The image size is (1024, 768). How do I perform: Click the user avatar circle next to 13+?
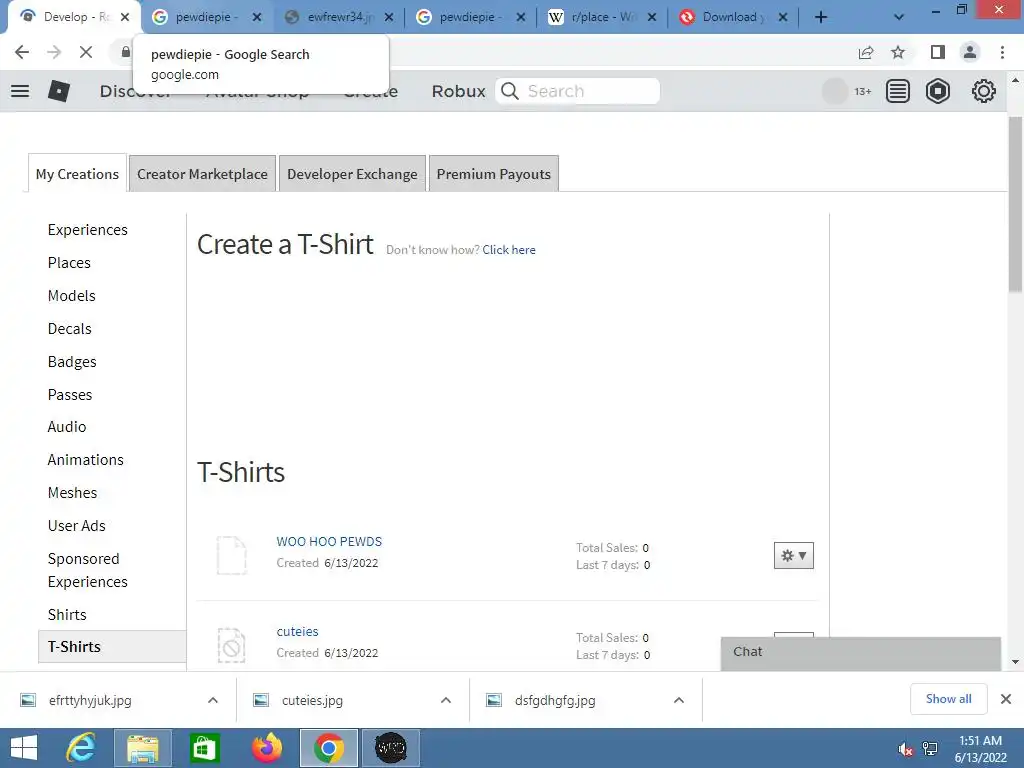coord(835,91)
